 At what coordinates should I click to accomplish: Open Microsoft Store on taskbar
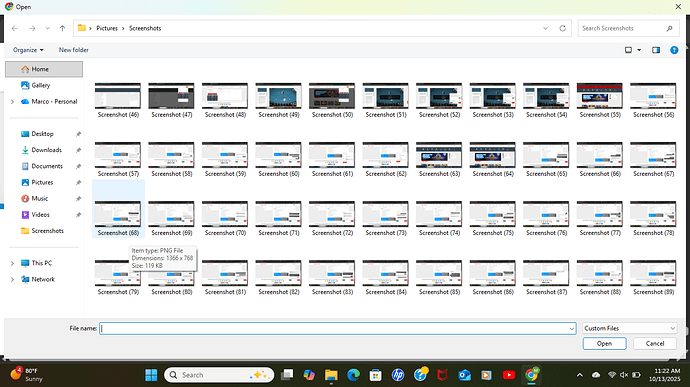(x=375, y=375)
